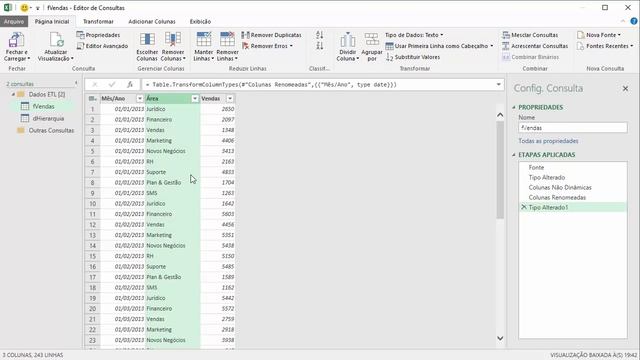Switch to the Transformar tab
The width and height of the screenshot is (640, 360).
pyautogui.click(x=98, y=22)
